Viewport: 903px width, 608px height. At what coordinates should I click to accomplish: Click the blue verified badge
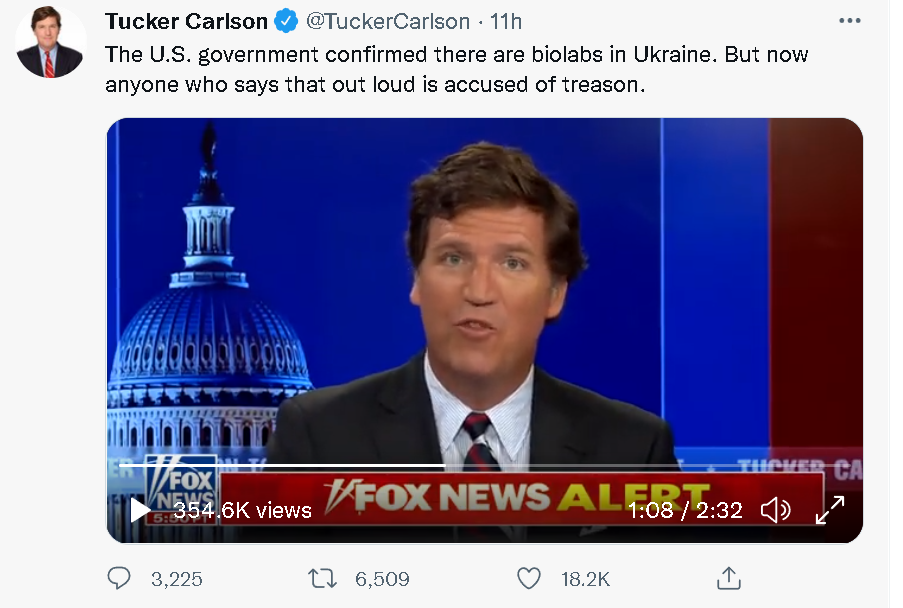coord(287,21)
